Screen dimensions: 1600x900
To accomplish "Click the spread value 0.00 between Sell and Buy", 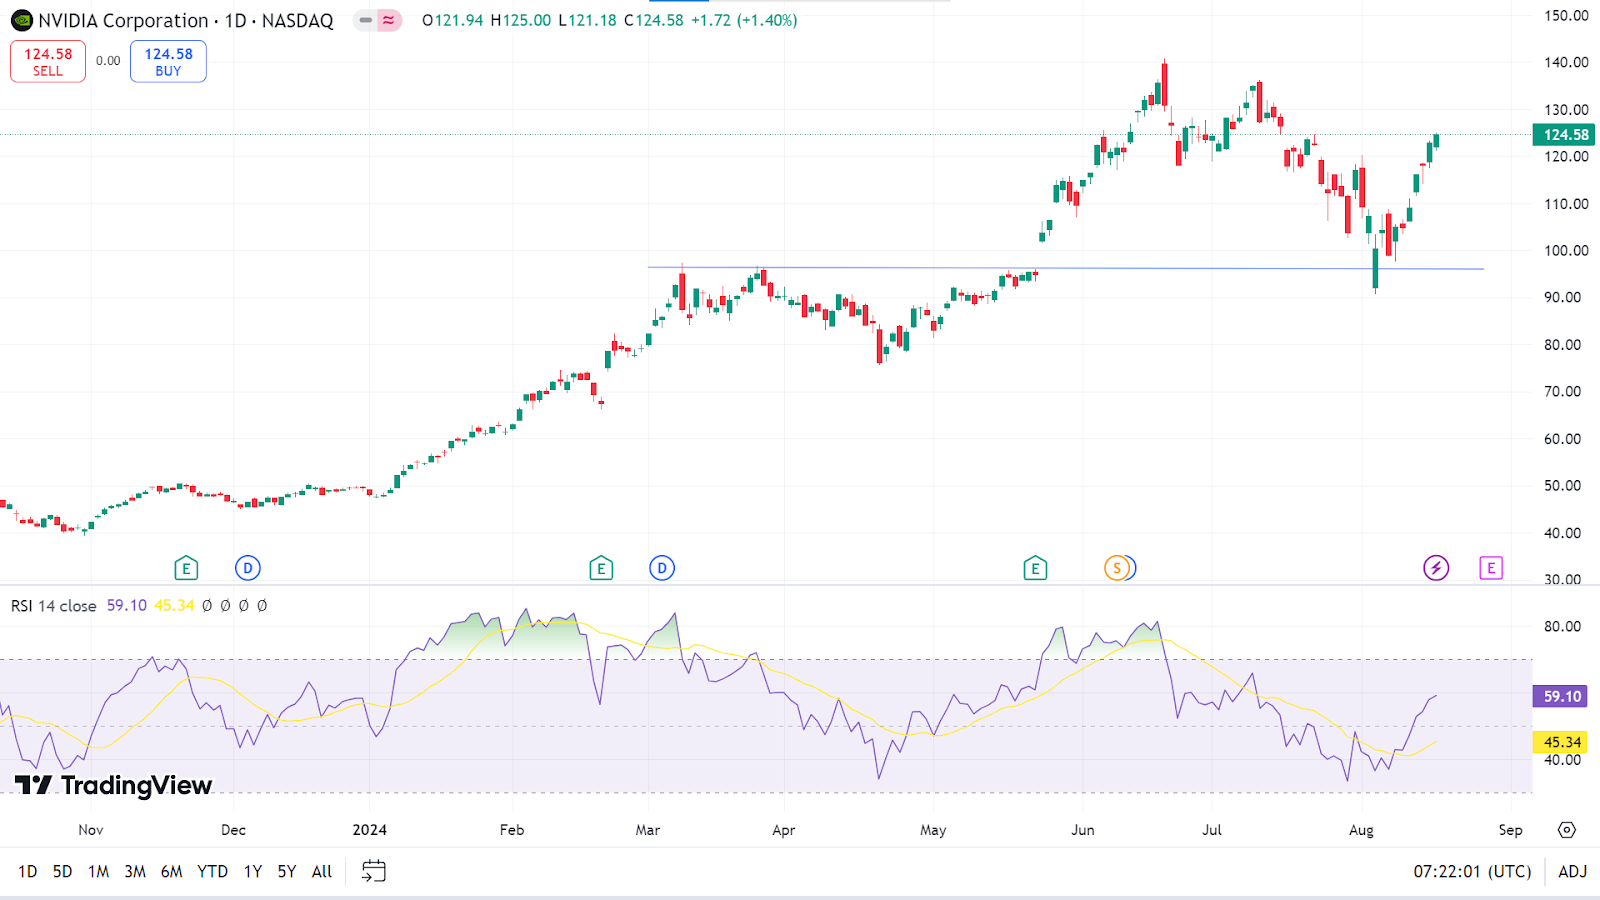I will pyautogui.click(x=108, y=61).
